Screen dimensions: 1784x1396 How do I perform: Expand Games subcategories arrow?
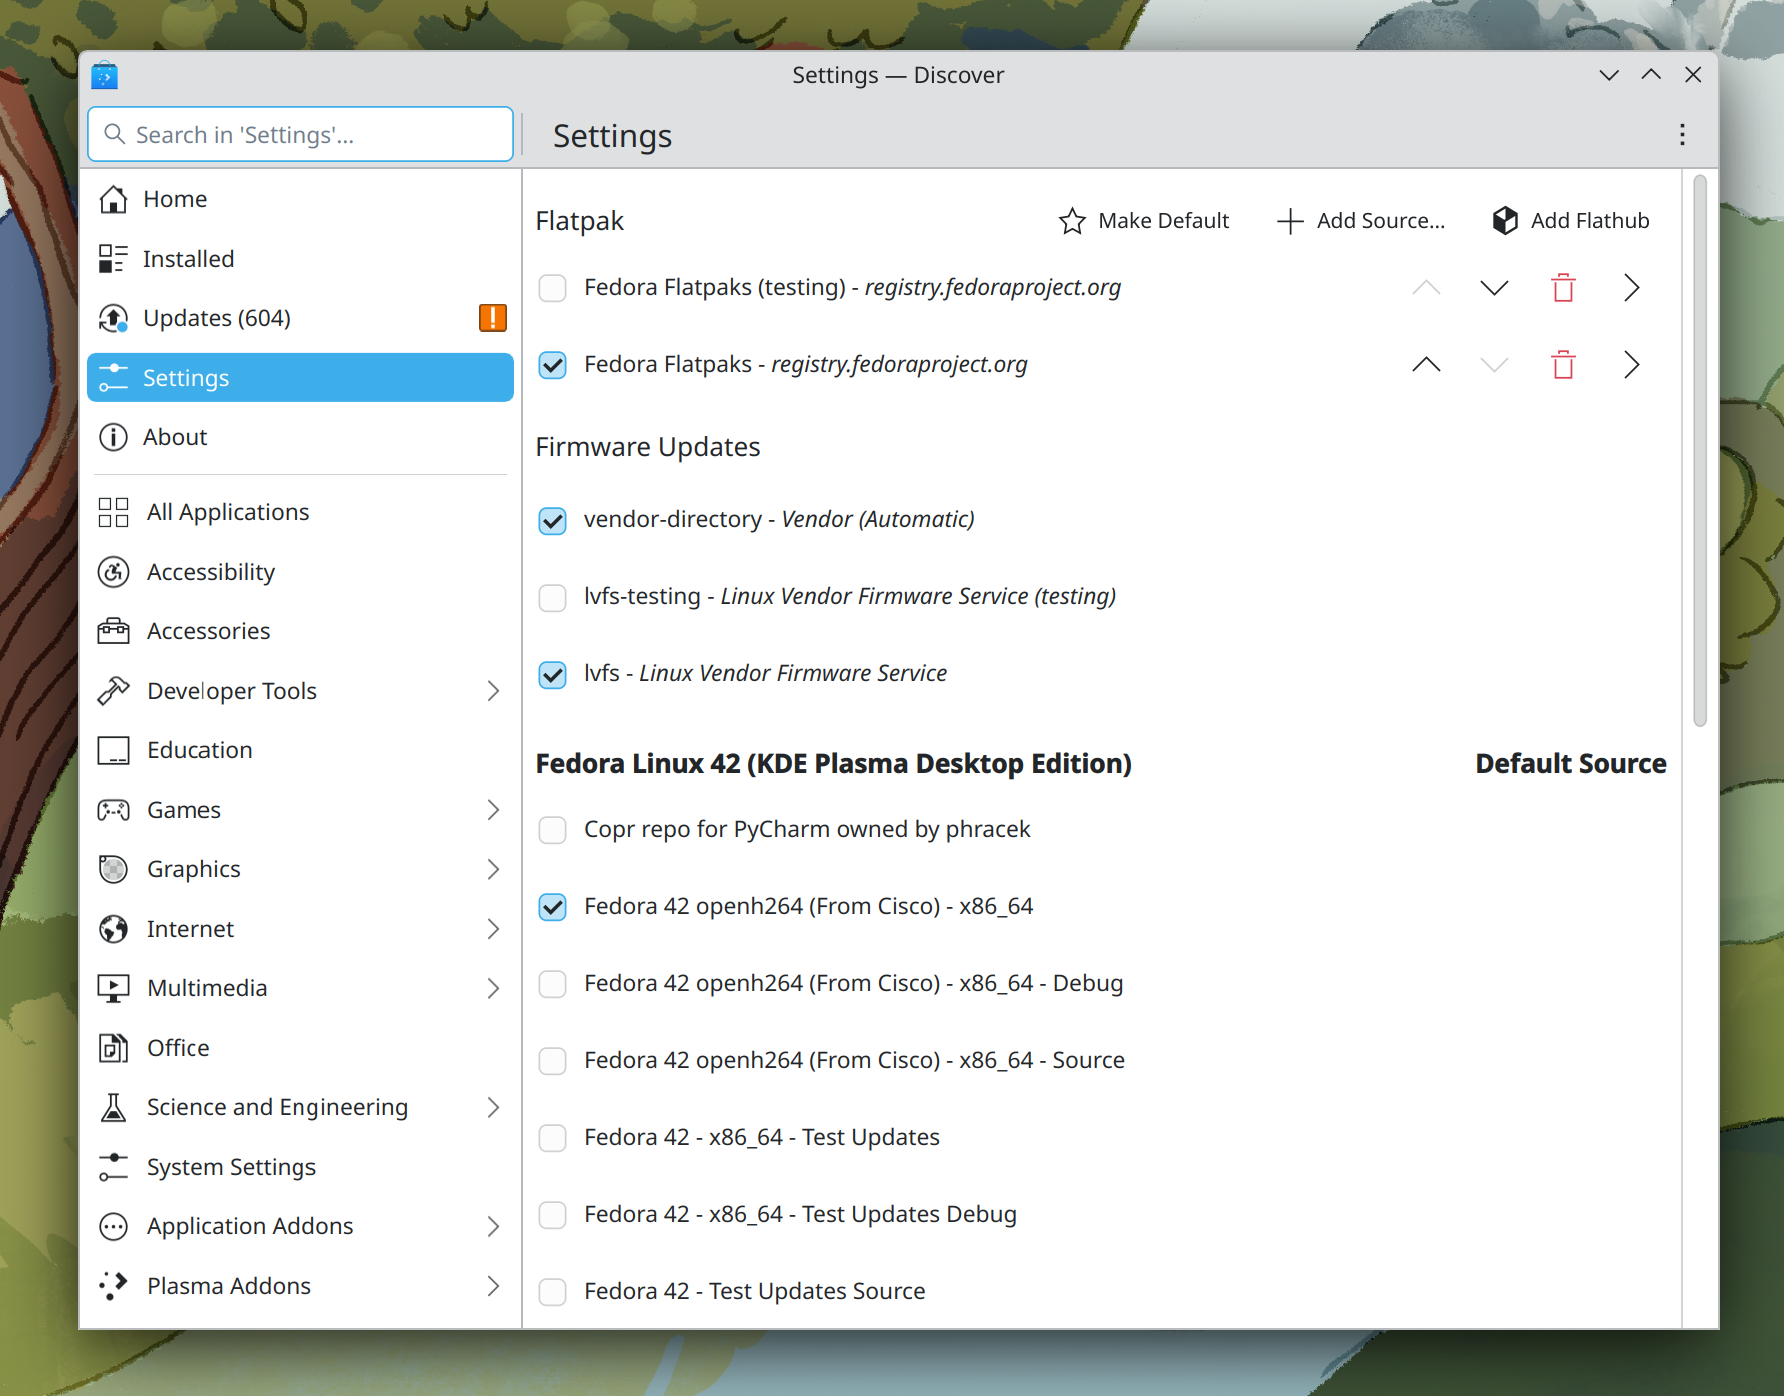coord(493,810)
